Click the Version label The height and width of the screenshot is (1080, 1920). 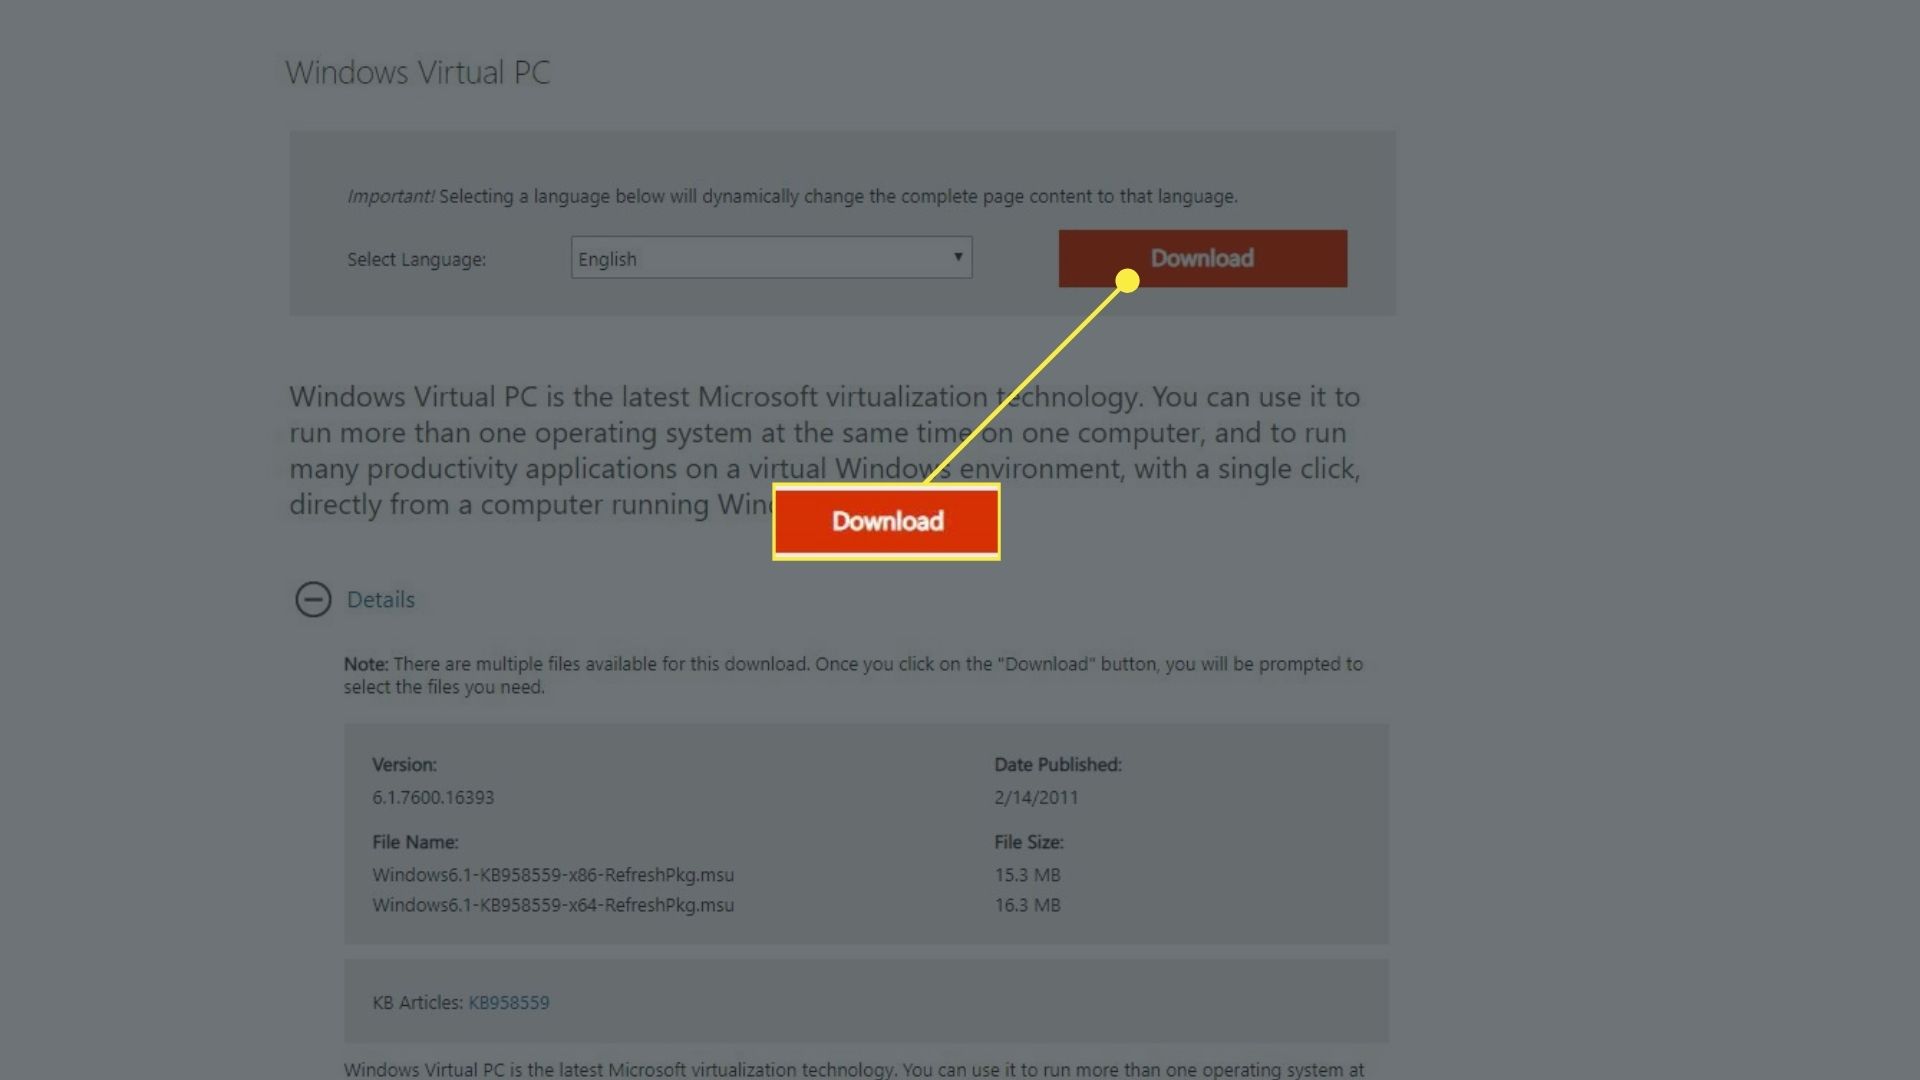click(x=404, y=765)
